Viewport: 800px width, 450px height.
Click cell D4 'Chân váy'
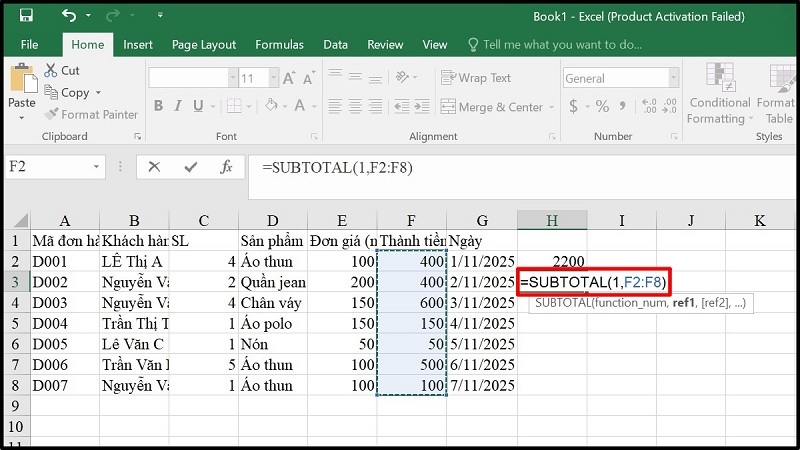point(273,303)
